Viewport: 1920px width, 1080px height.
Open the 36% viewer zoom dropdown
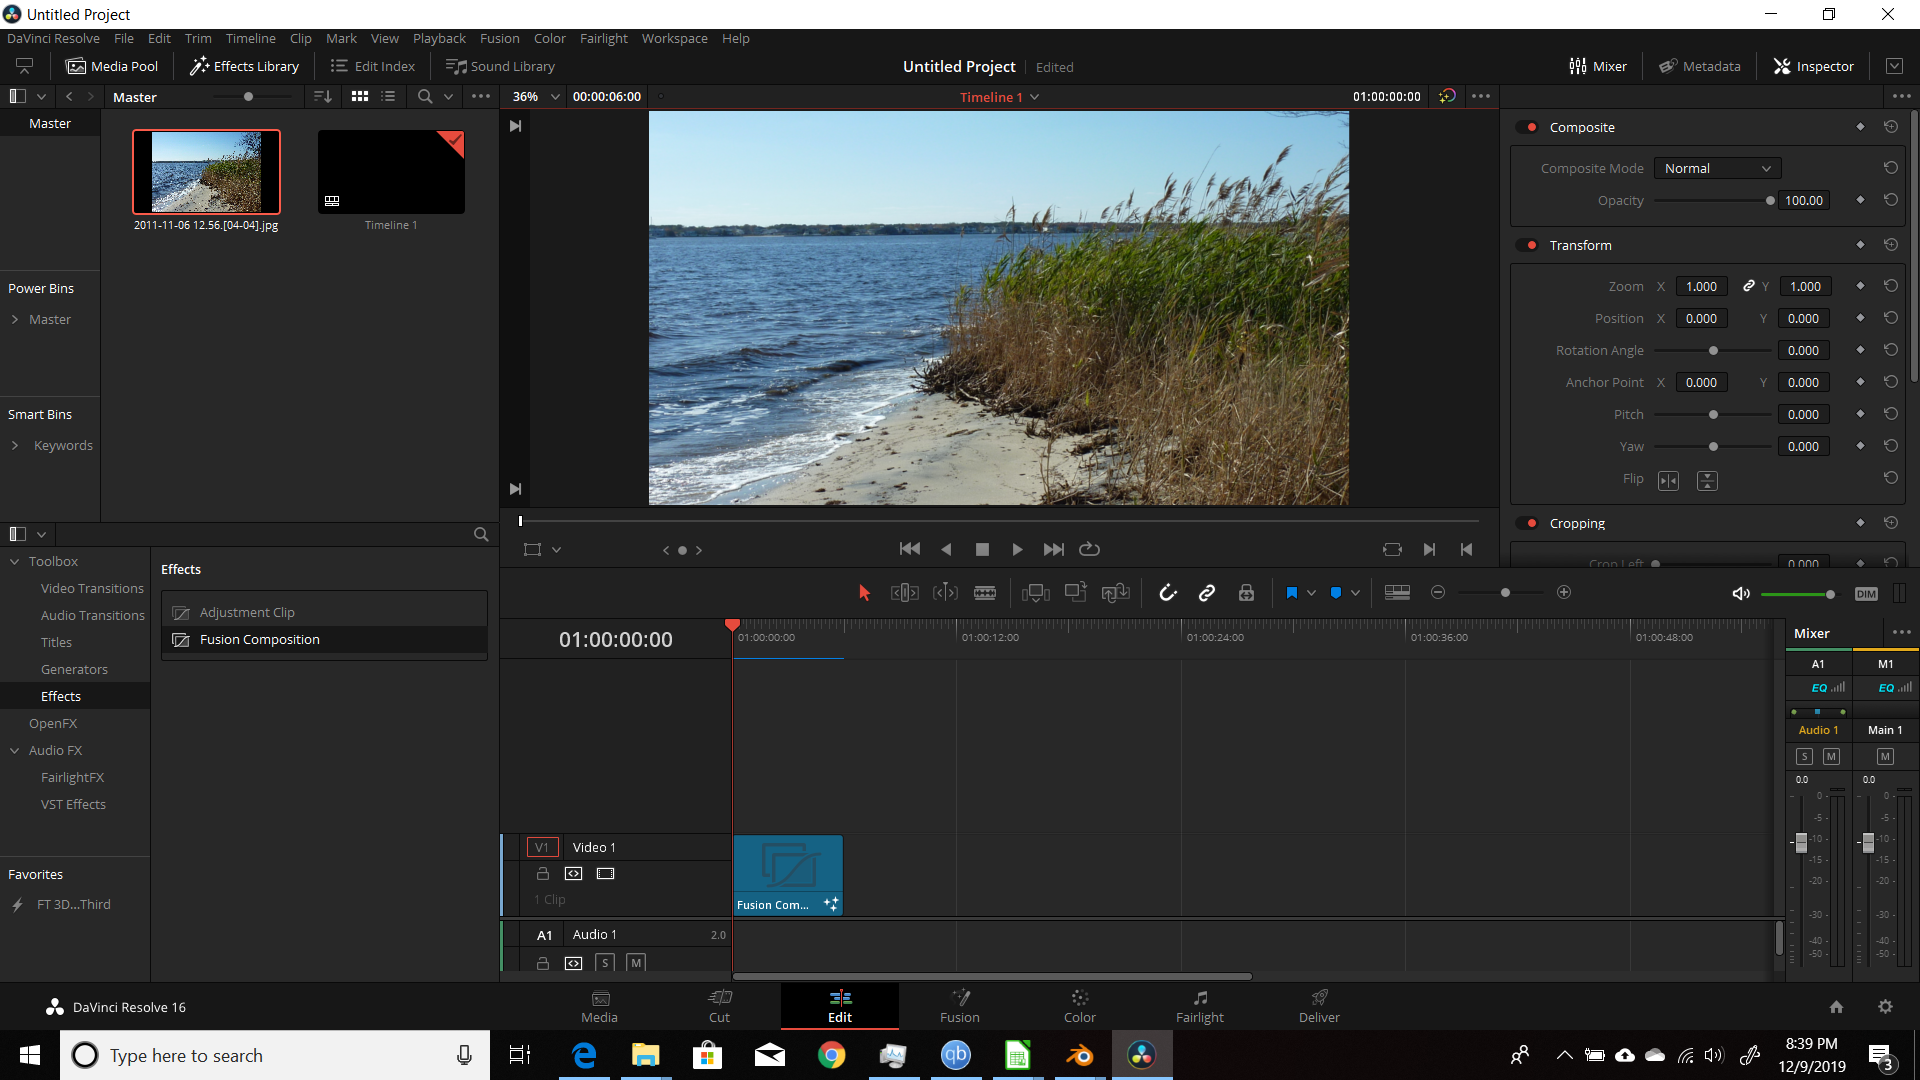[x=535, y=96]
